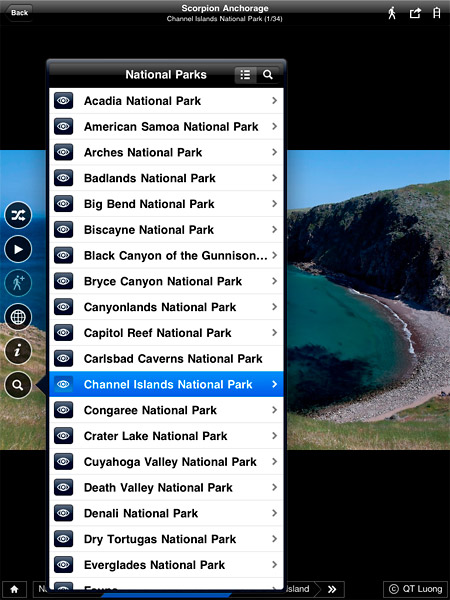The image size is (450, 600).
Task: Switch to list view in National Parks header
Action: [x=245, y=75]
